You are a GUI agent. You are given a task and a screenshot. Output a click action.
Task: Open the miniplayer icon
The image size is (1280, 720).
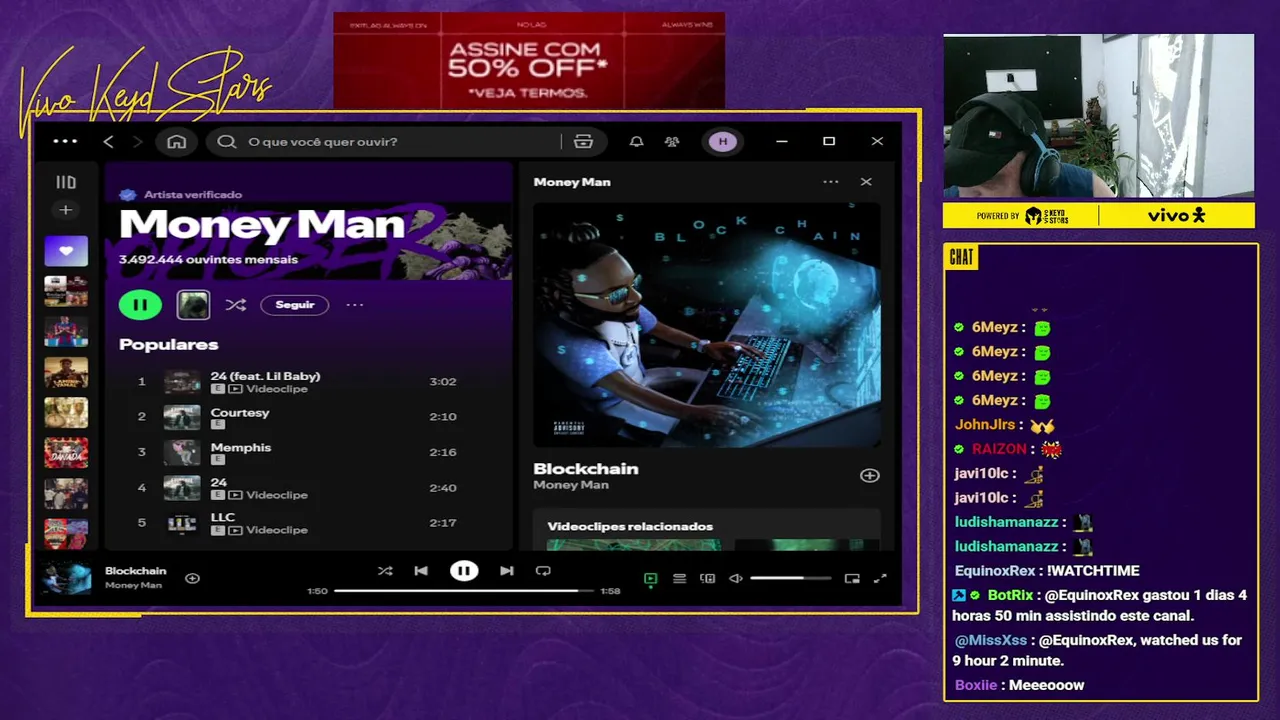[852, 579]
